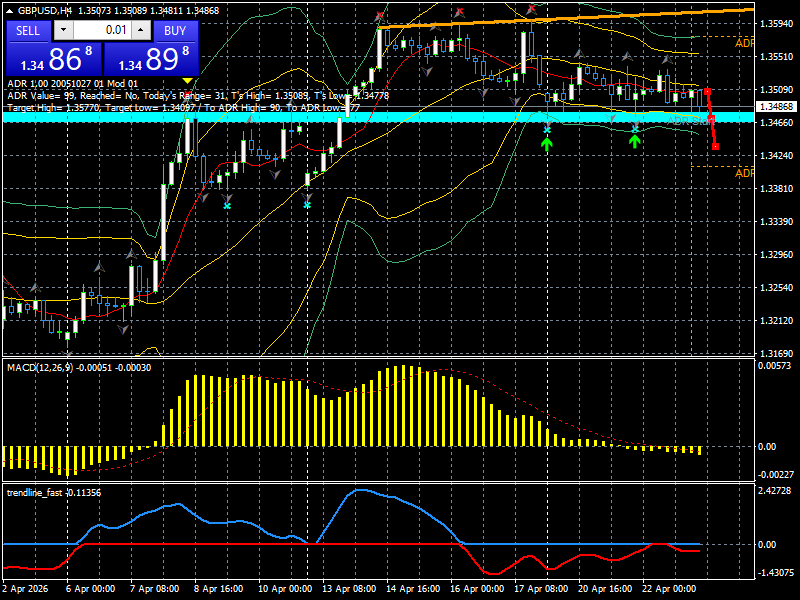Select the orange resistance trend line at chart top
The image size is (800, 600).
pos(566,18)
